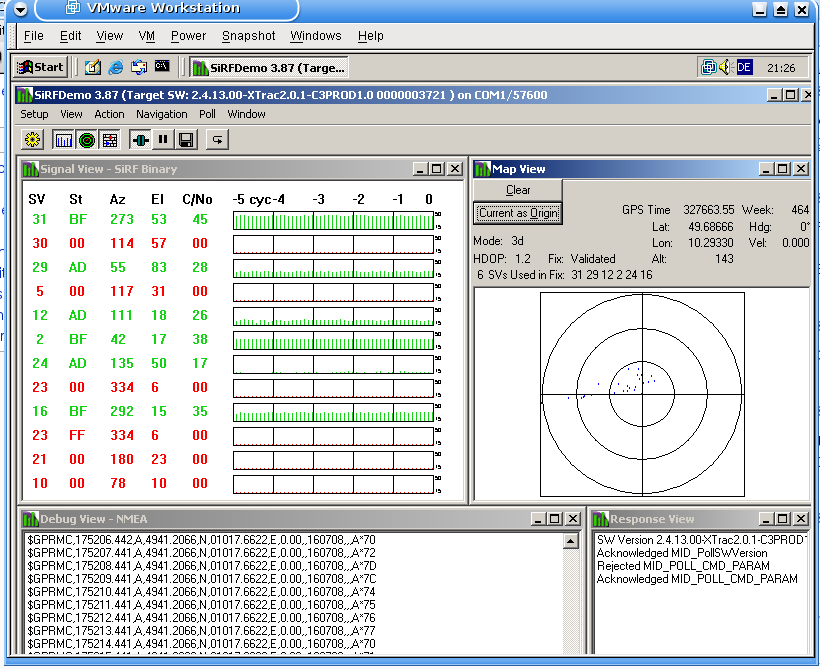Minimize the Debug View window
The image size is (820, 669).
tap(538, 518)
